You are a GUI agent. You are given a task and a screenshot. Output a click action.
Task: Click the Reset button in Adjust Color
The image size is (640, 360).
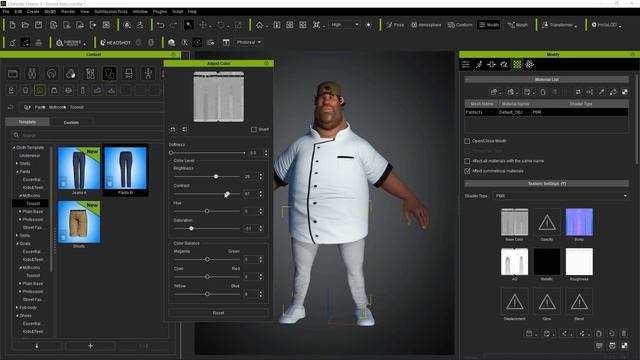coord(218,313)
